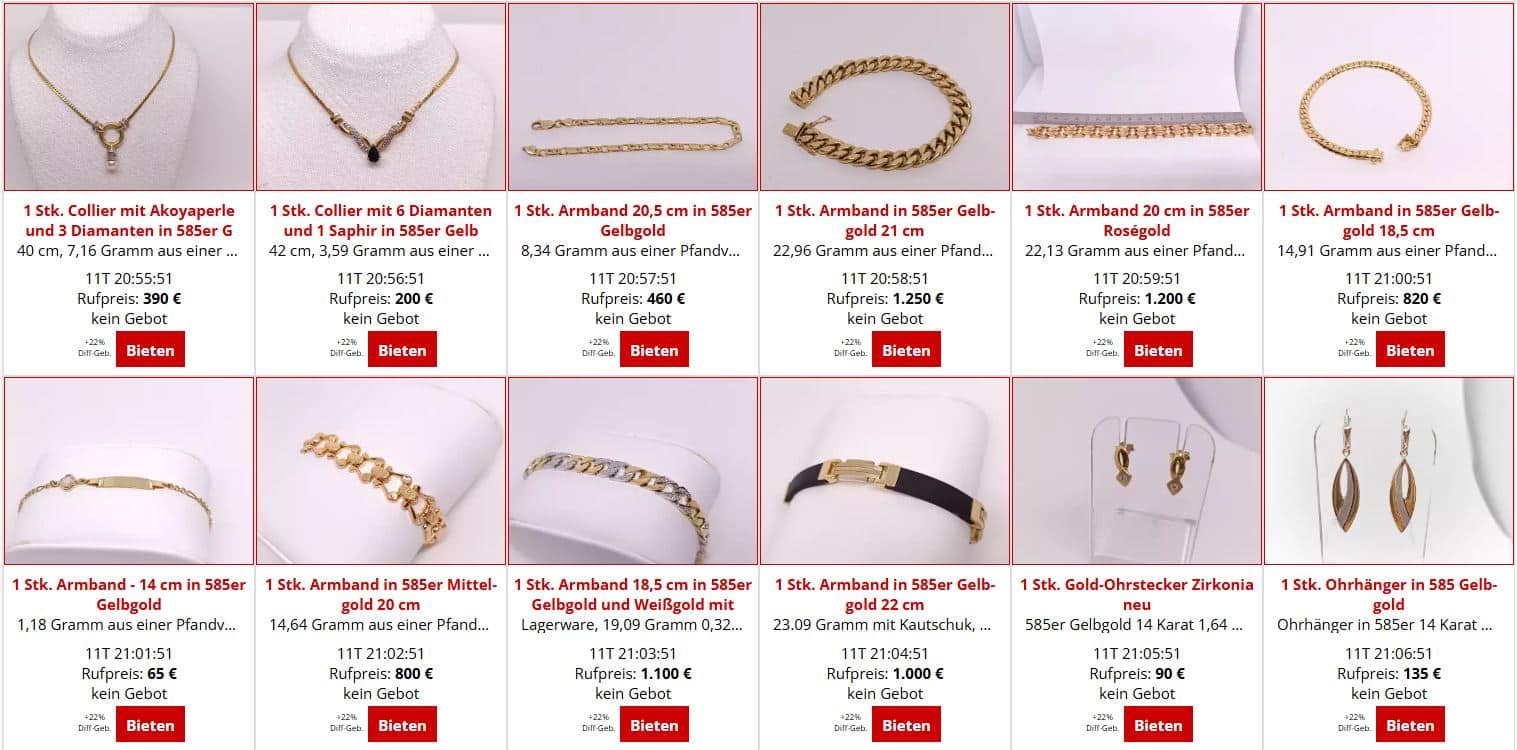This screenshot has width=1517, height=750.
Task: Open the Armband in 585er Gelbgold 22 cm title
Action: 885,594
